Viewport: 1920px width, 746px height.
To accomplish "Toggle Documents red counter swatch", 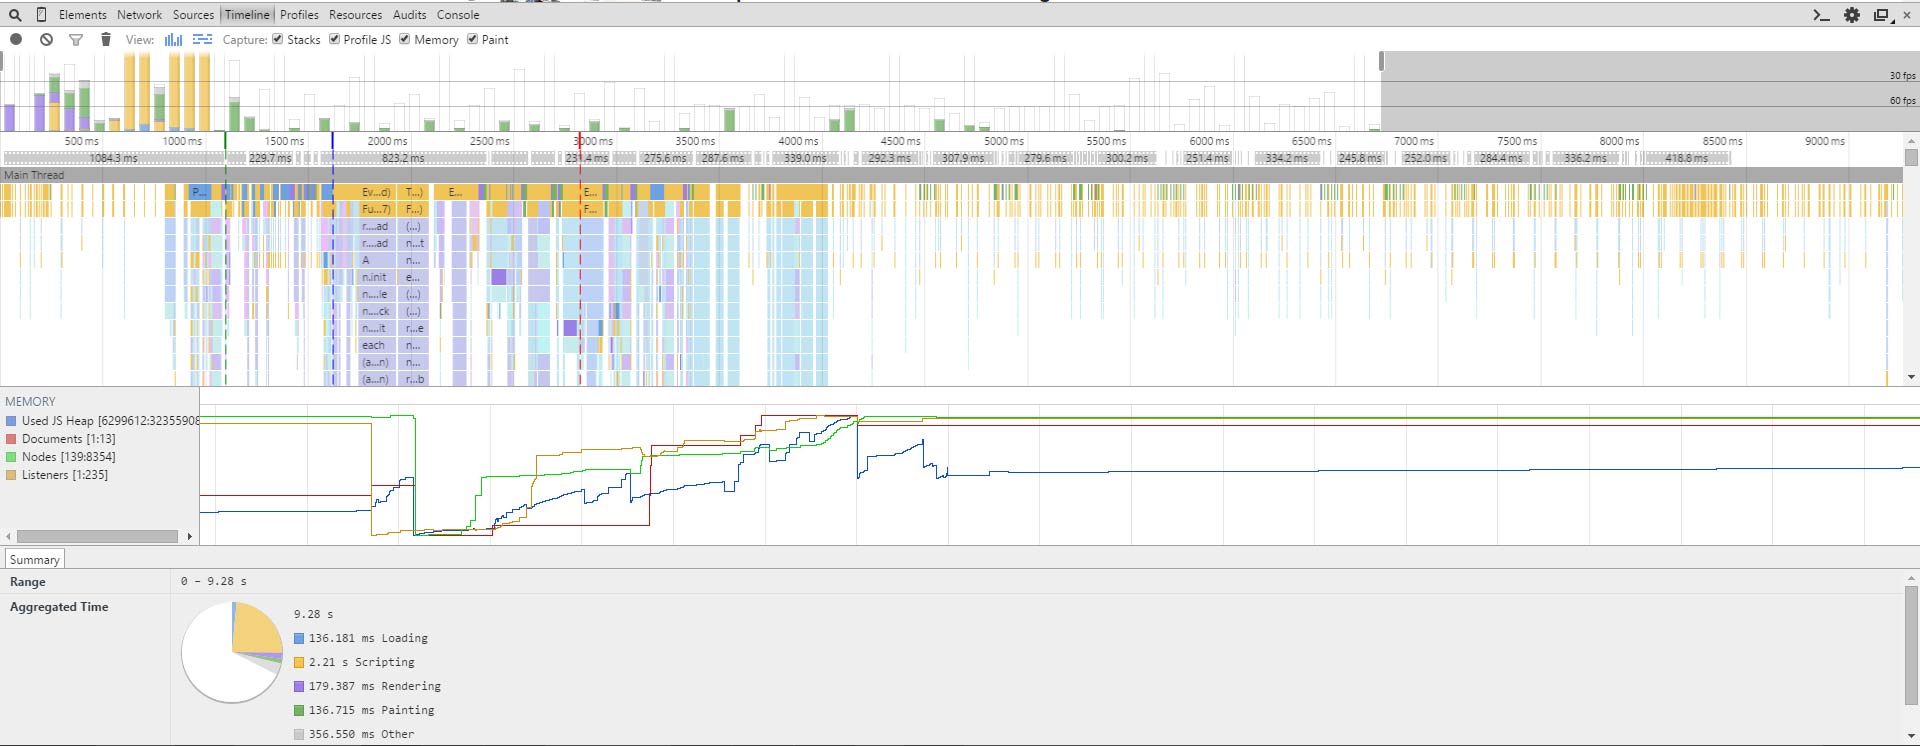I will [11, 439].
